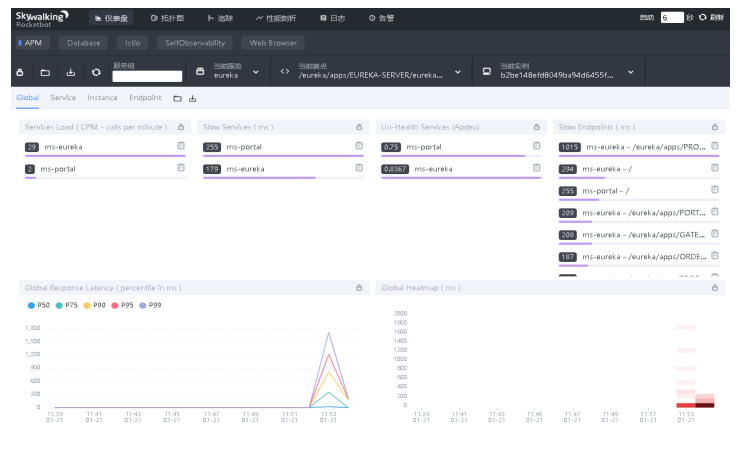This screenshot has height=451, width=741.
Task: Select the SelfObservability dashboard template
Action: point(195,43)
